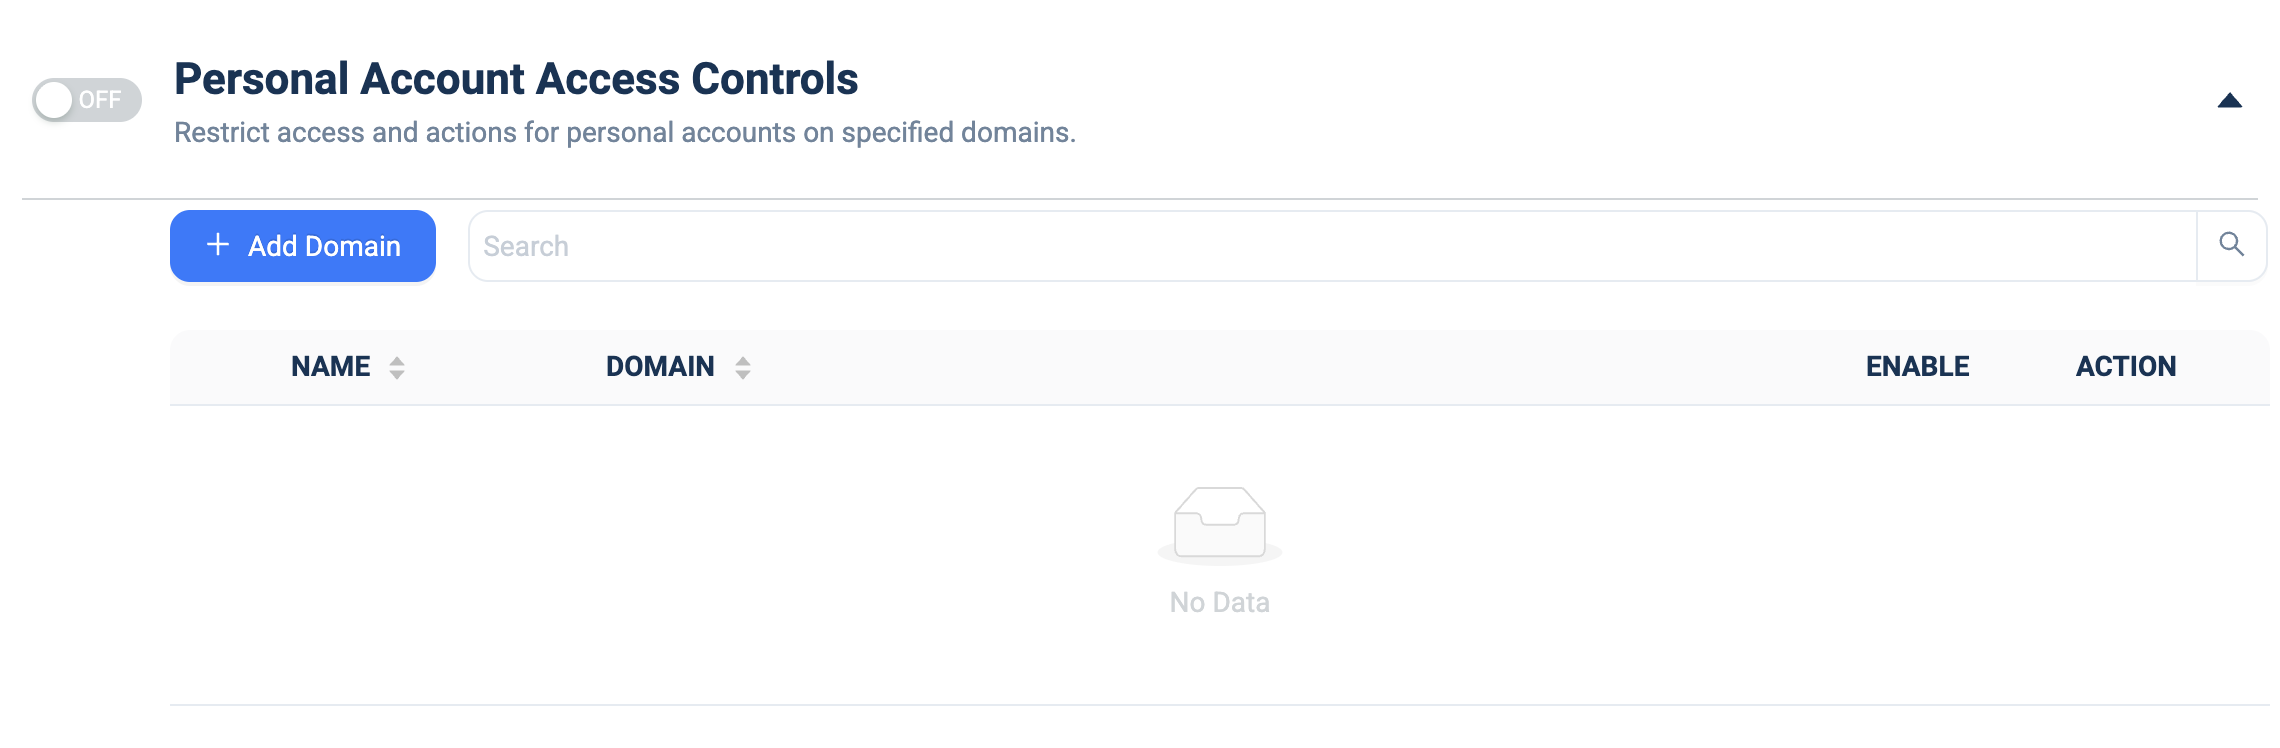Viewport: 2280px width, 748px height.
Task: Click the ENABLE column header
Action: (x=1918, y=367)
